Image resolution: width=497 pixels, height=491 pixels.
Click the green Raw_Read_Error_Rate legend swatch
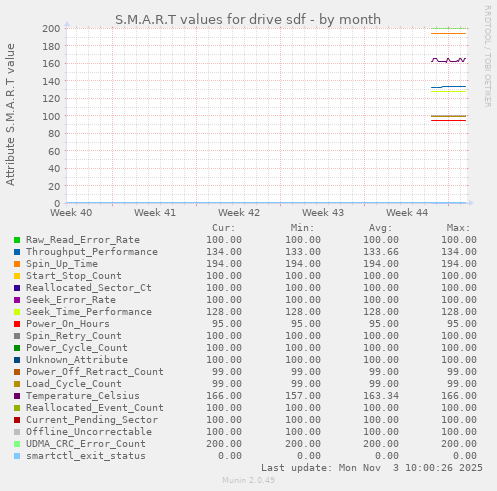point(17,240)
